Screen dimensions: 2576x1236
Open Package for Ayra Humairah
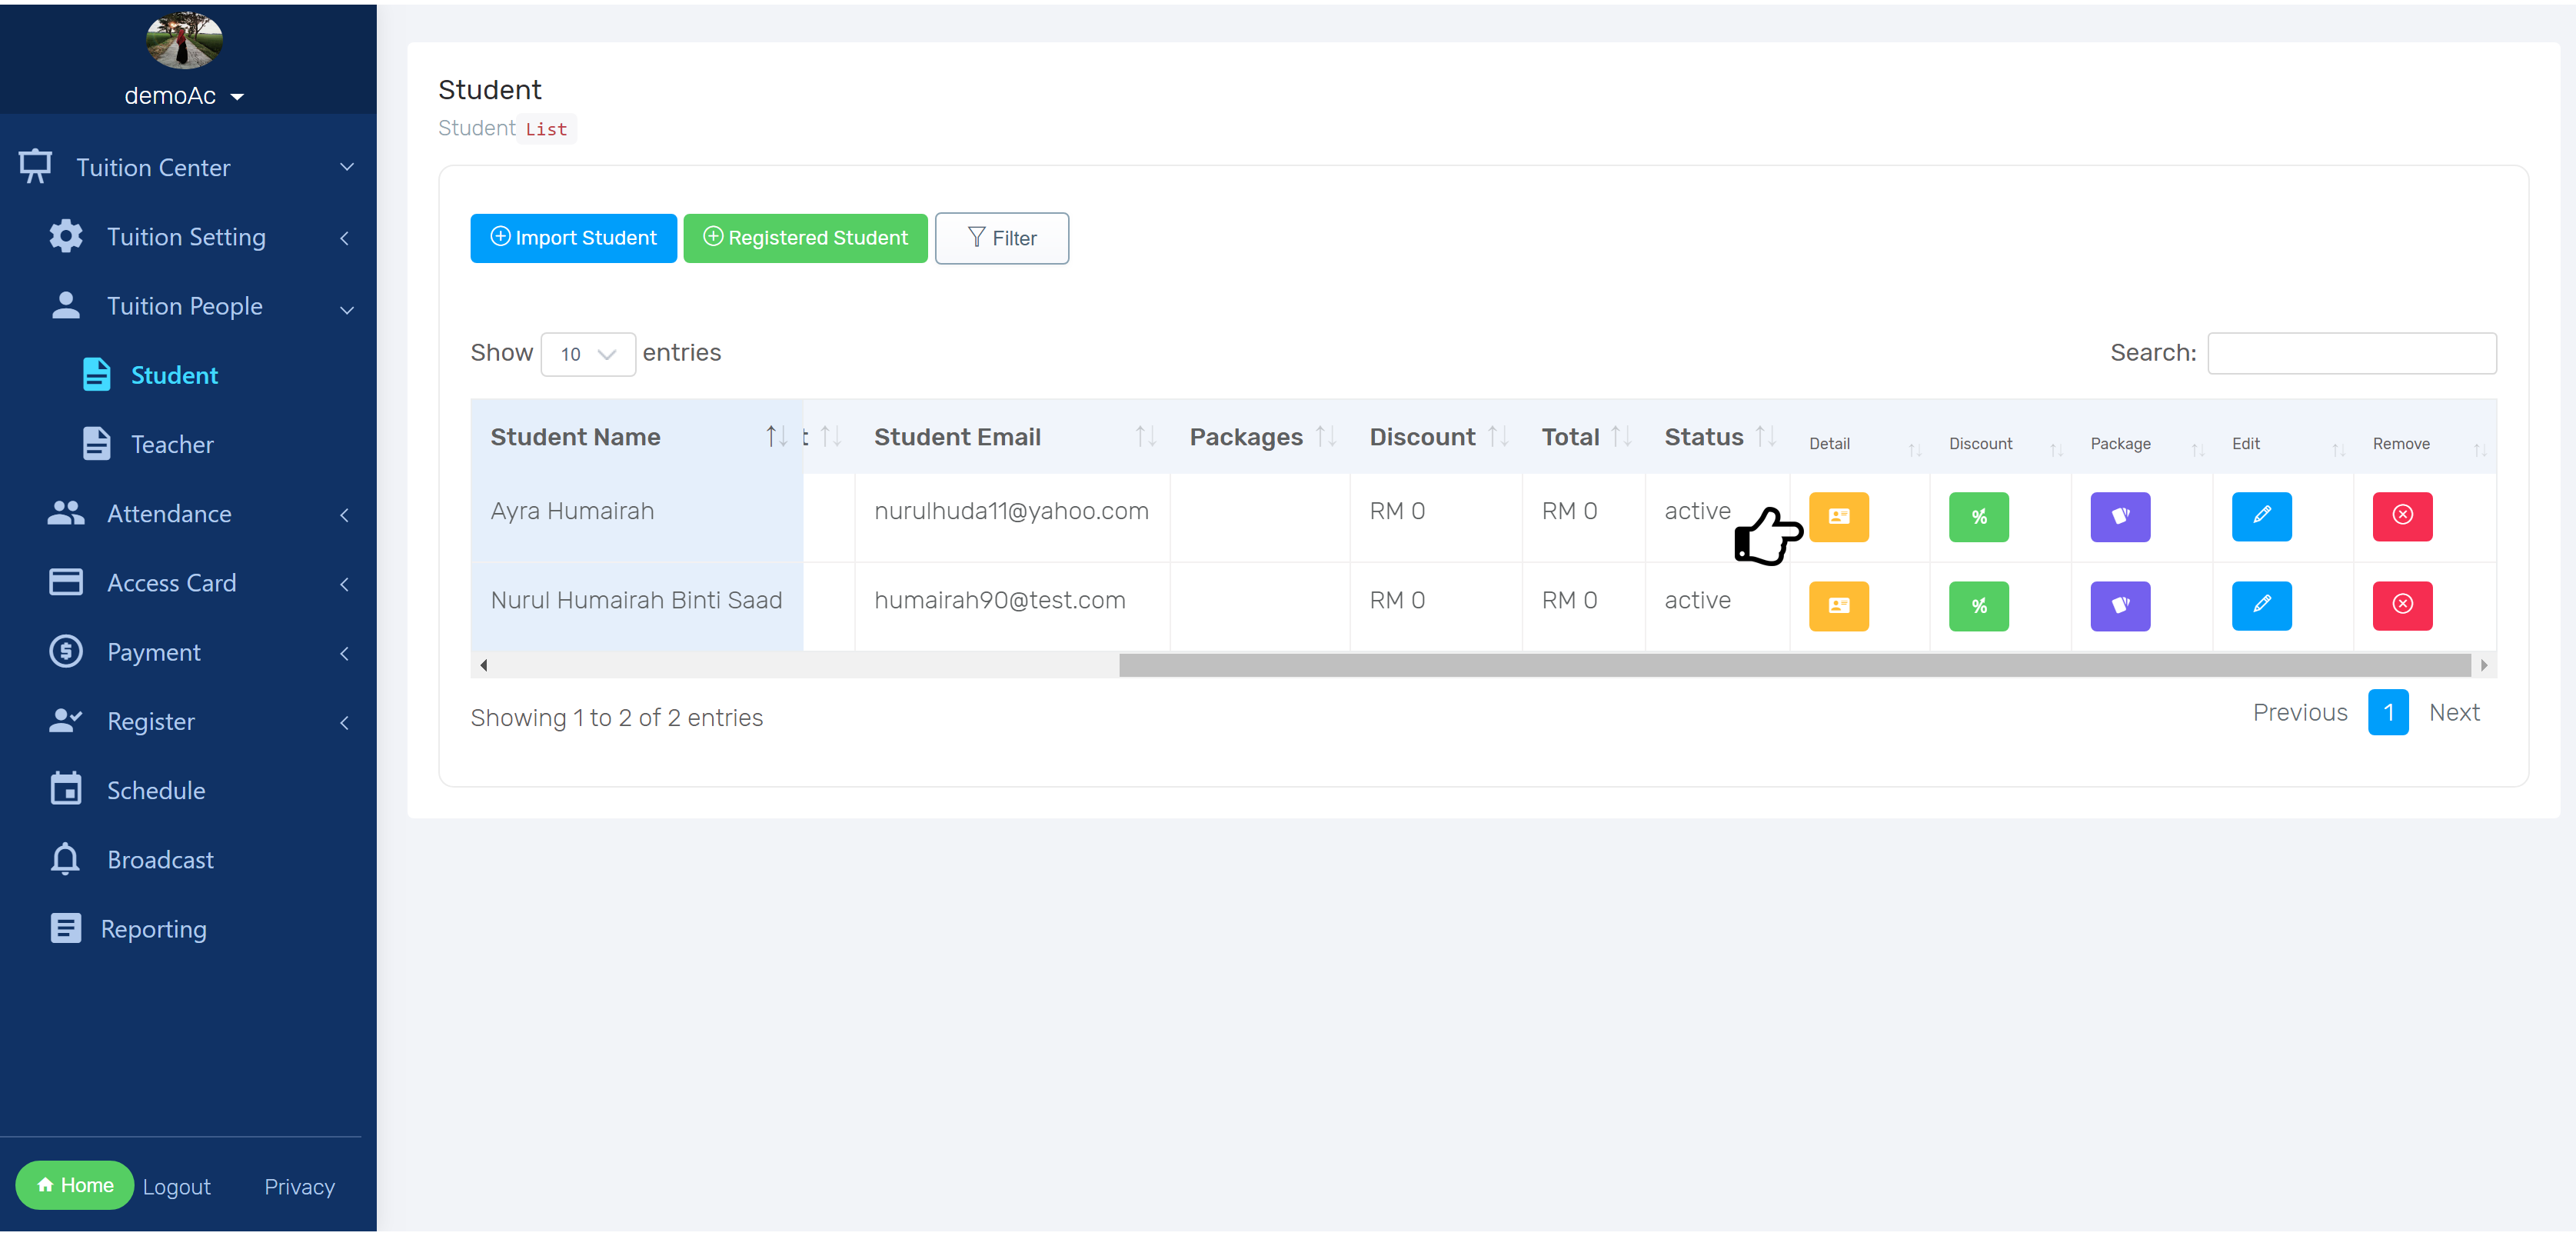pyautogui.click(x=2120, y=517)
